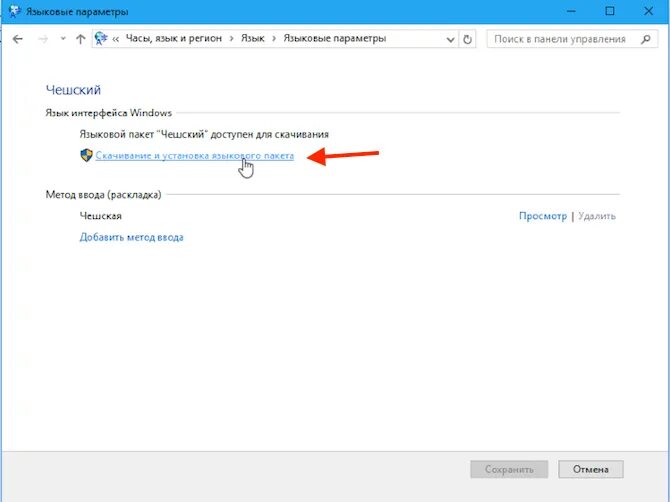Click the UAC shield icon
670x502 pixels.
[x=86, y=155]
